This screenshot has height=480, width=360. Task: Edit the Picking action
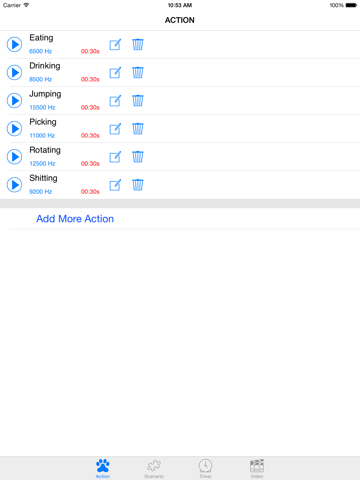coord(115,129)
